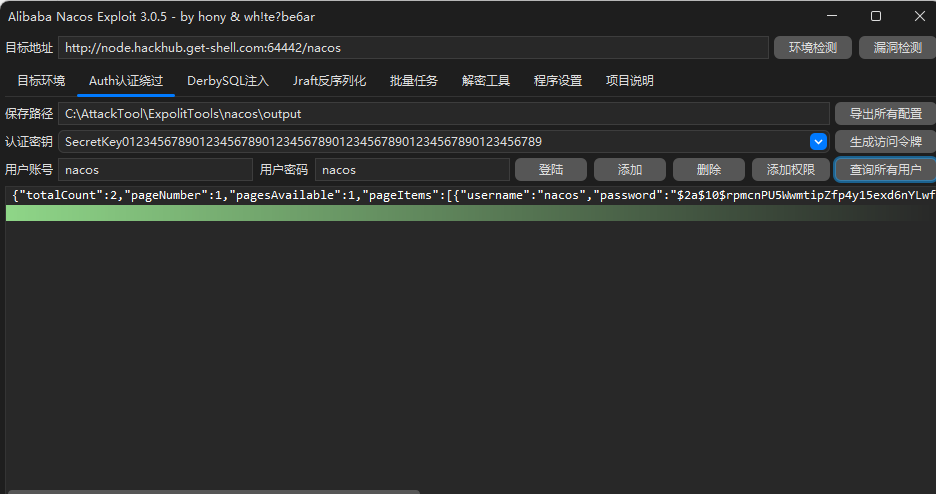Open the 解密工具 tab
Screen dimensions: 936x494
pyautogui.click(x=486, y=81)
